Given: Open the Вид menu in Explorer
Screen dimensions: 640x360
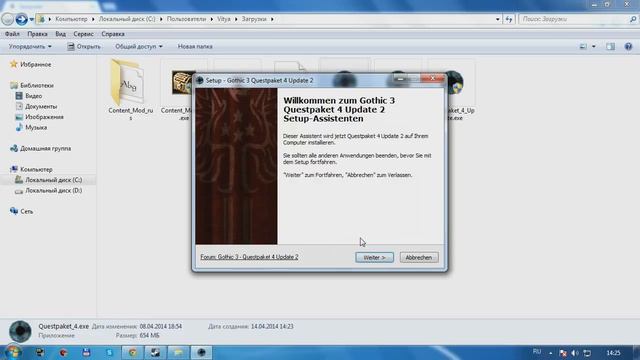Looking at the screenshot, I should click(x=60, y=34).
